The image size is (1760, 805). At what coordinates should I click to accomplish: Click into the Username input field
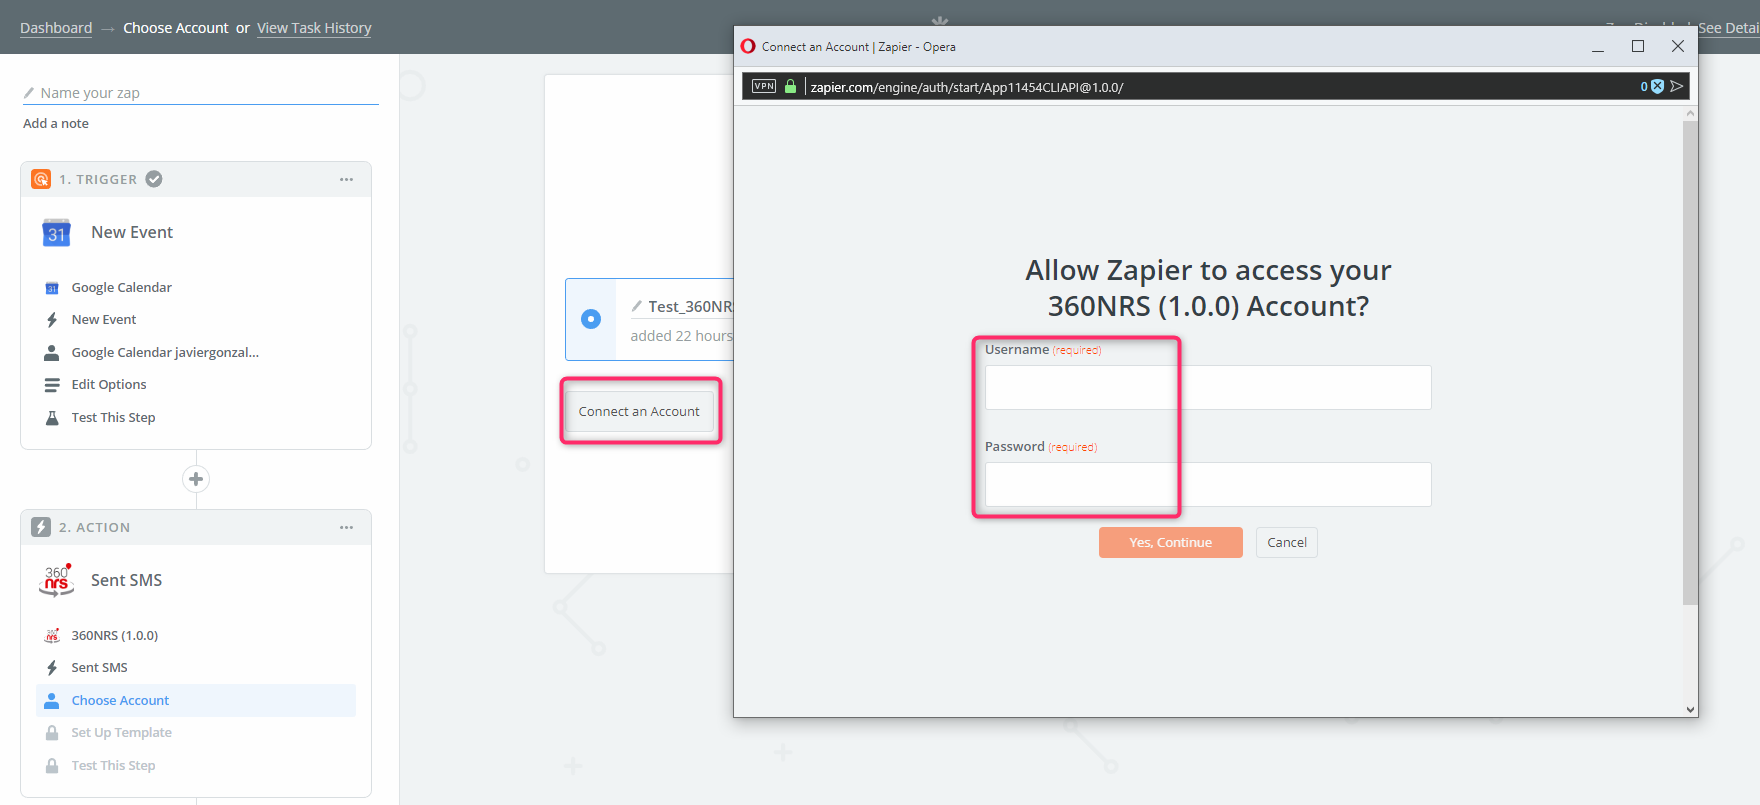[x=1207, y=388]
